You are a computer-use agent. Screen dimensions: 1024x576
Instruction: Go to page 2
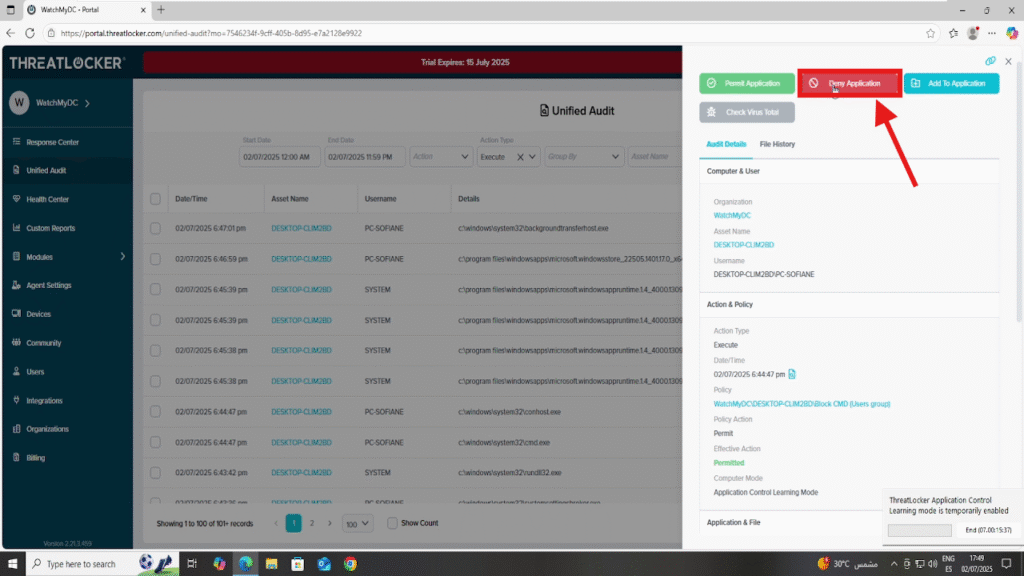(312, 523)
